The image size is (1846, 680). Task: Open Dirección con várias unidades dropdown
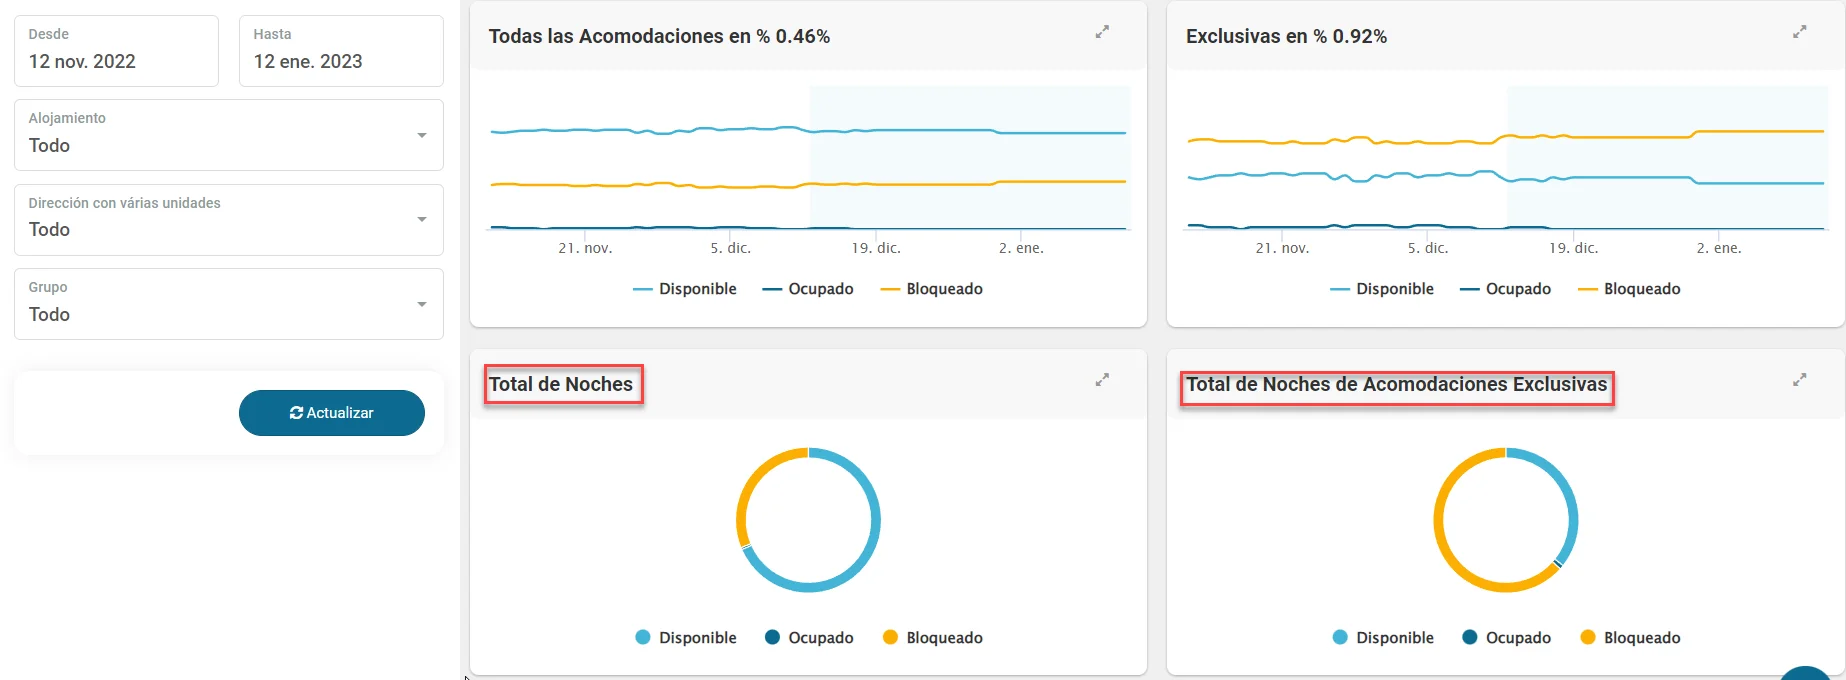[229, 220]
